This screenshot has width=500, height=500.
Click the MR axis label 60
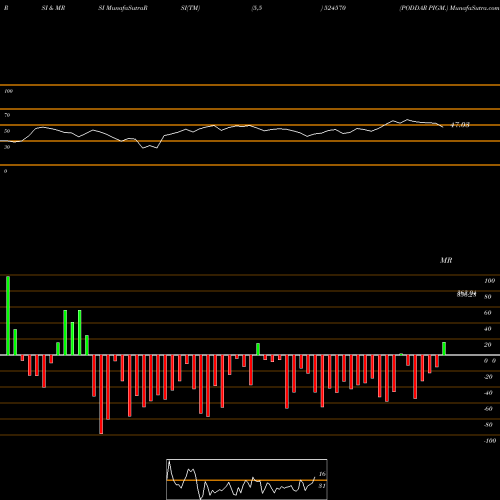click(488, 313)
